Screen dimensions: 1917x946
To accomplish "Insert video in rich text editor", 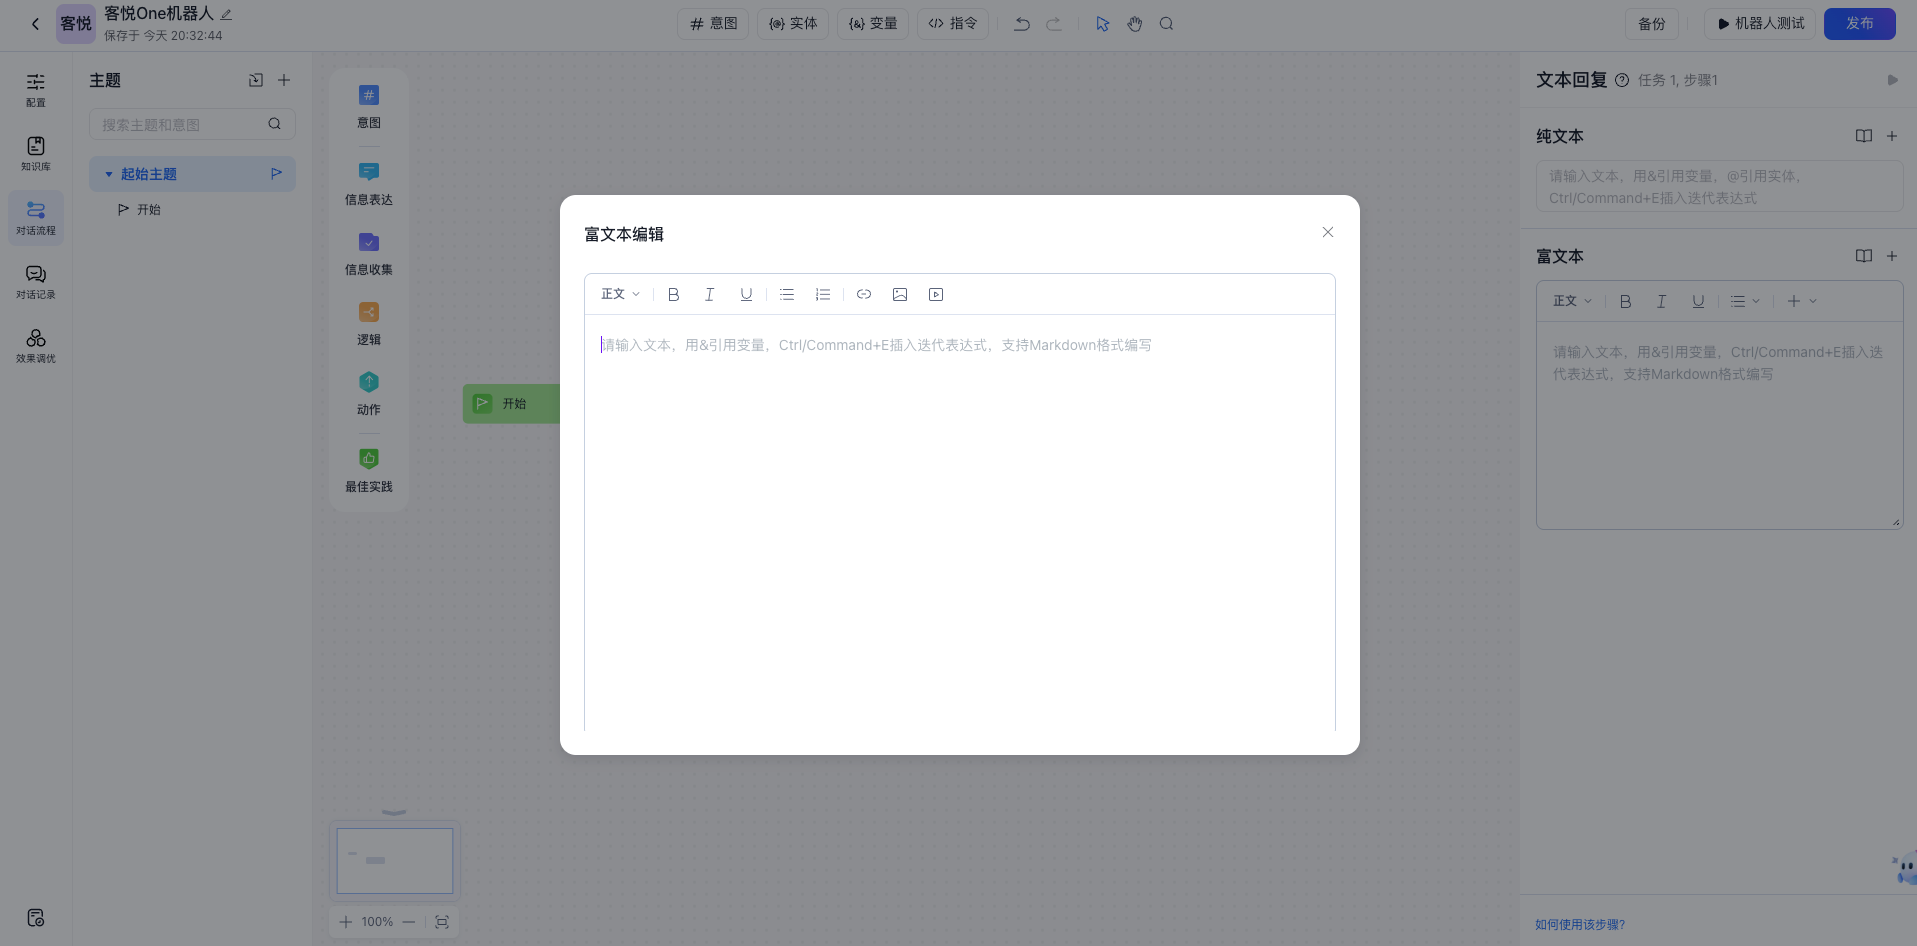I will (936, 294).
